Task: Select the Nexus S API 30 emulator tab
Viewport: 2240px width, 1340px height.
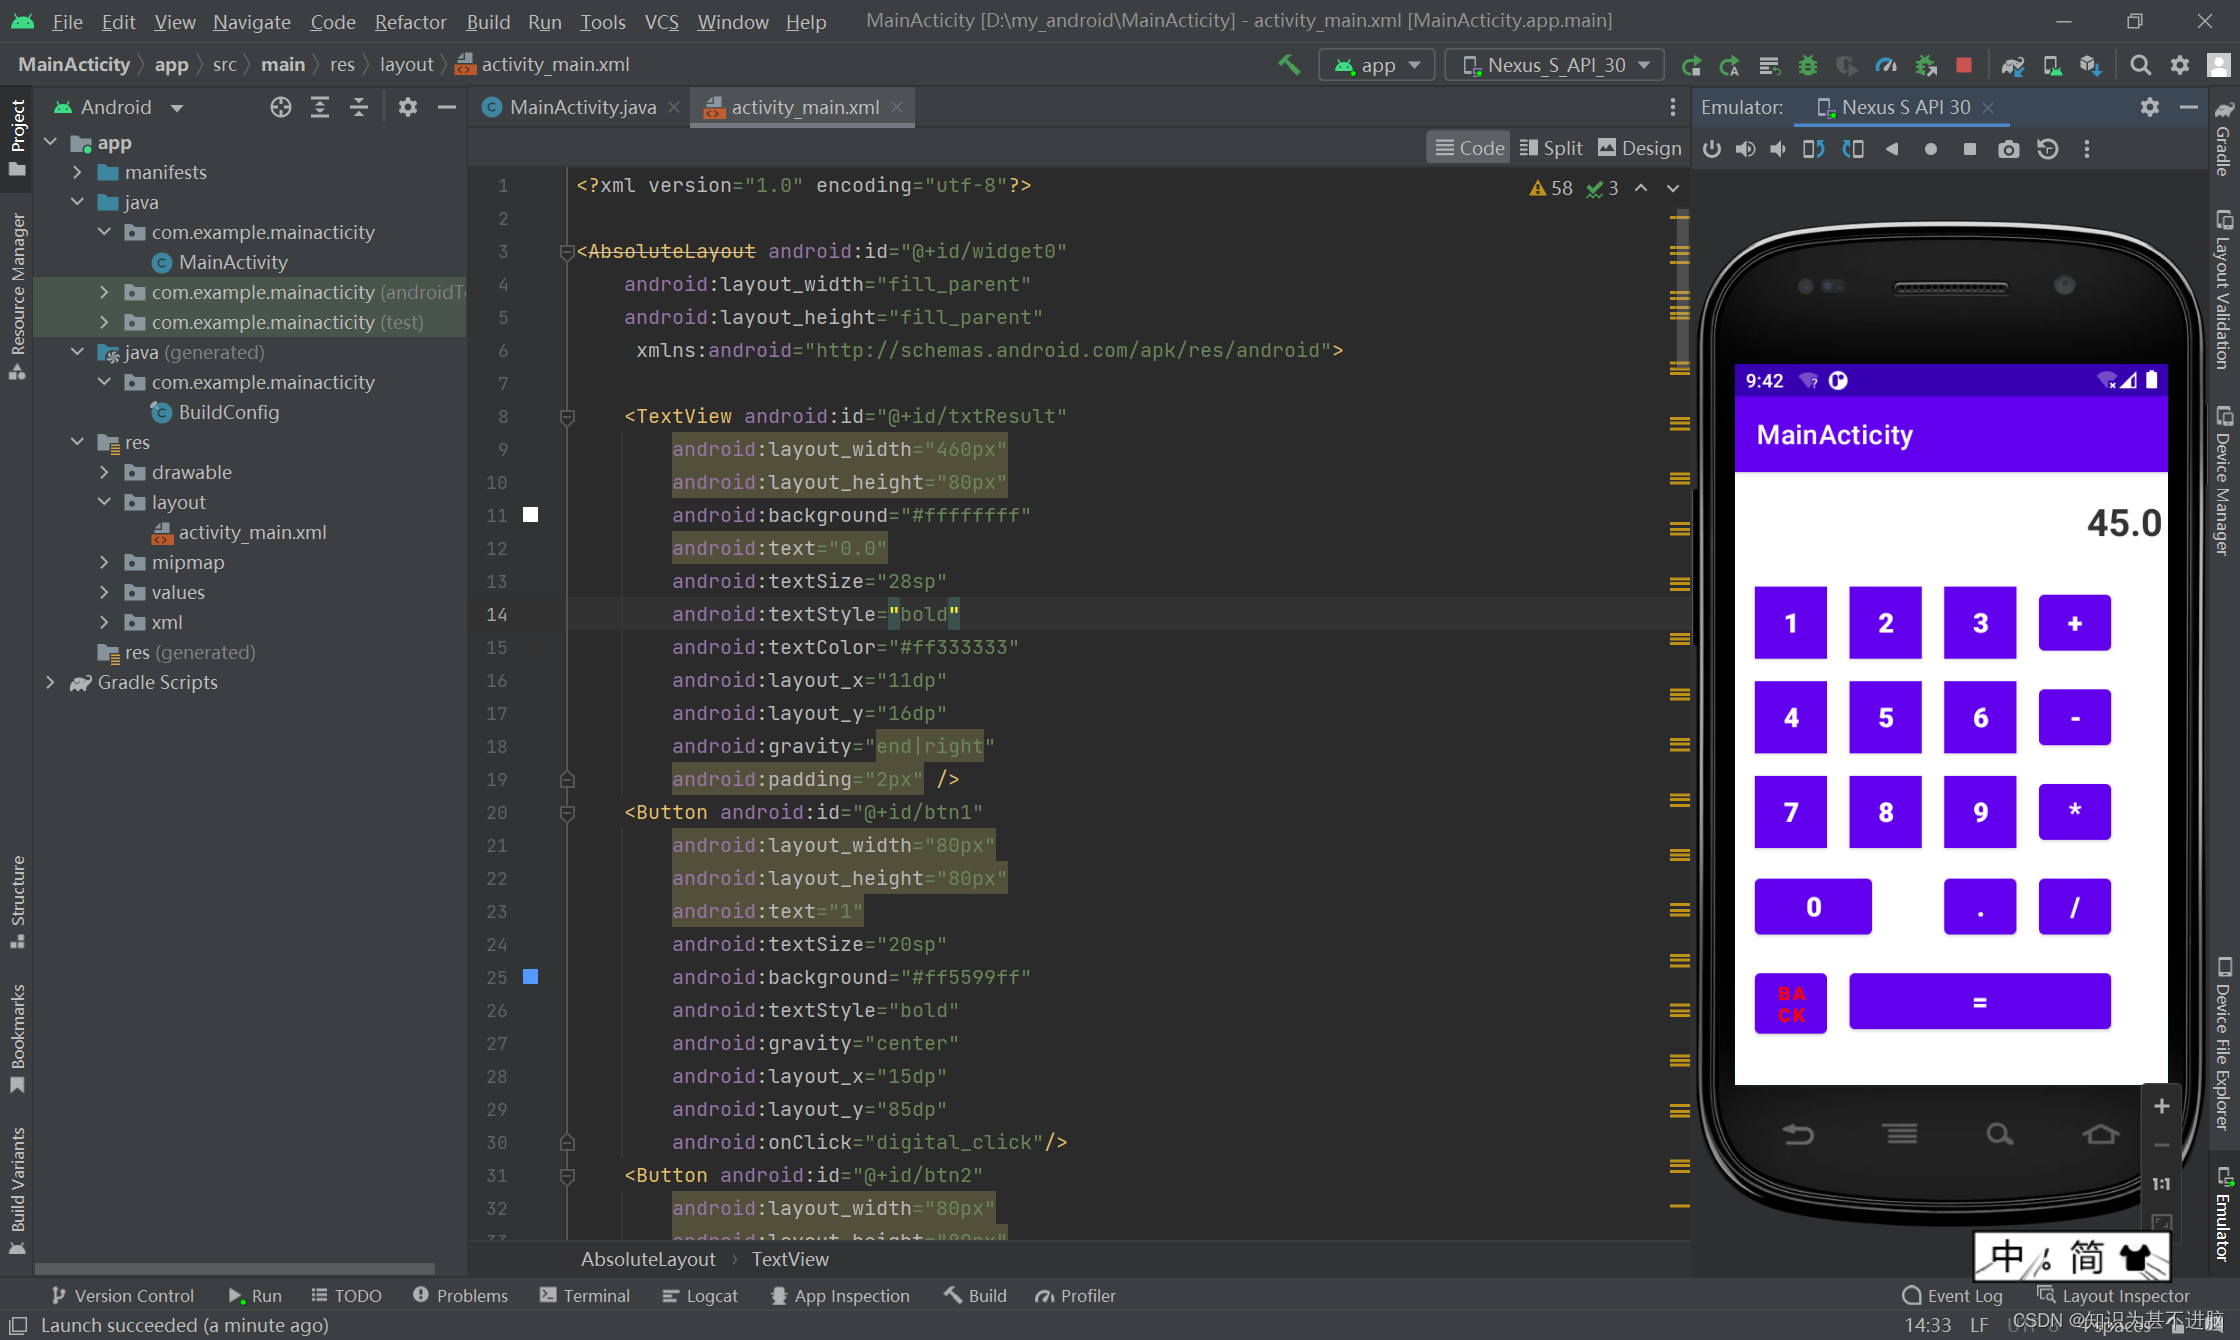Action: pyautogui.click(x=1905, y=107)
